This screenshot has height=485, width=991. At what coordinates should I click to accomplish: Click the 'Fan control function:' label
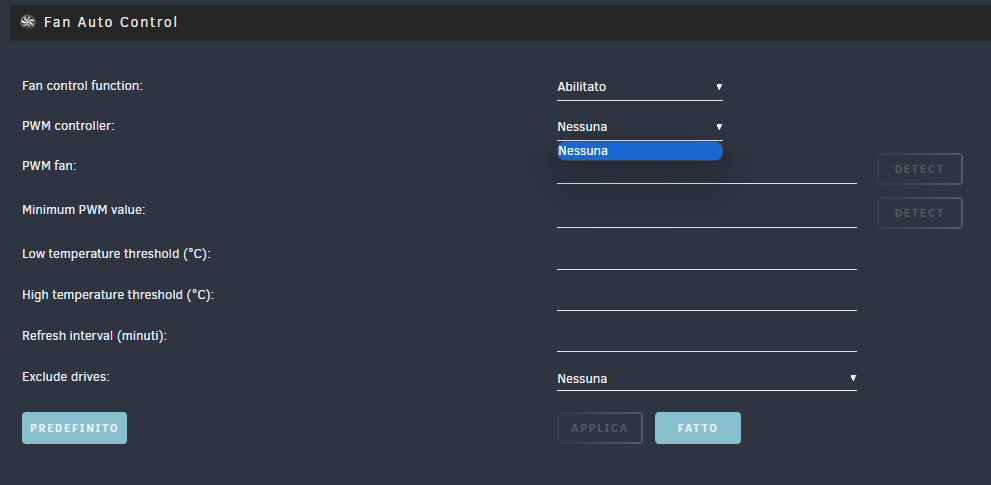(x=82, y=86)
